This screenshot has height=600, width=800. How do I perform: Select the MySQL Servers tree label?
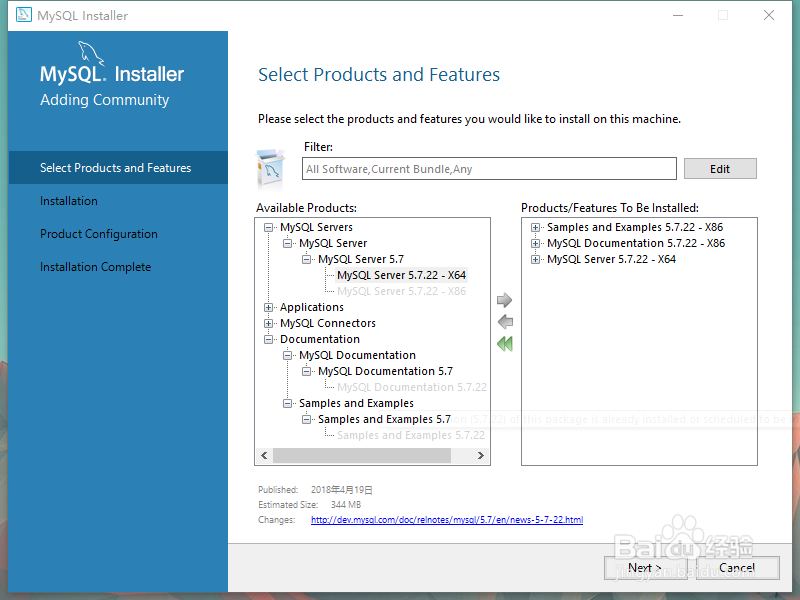coord(316,228)
